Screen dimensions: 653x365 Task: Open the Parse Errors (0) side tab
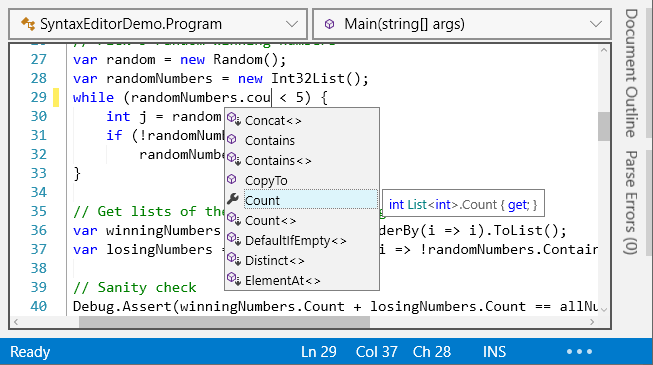coord(631,202)
